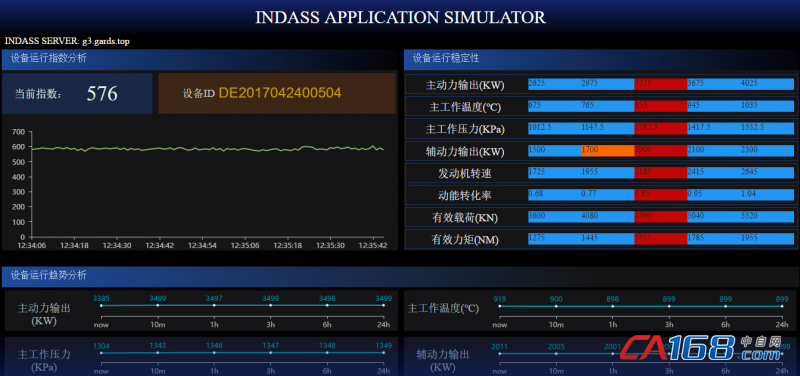Click the 主工作压力 (KPa) trend chart label
The width and height of the screenshot is (800, 376).
tap(44, 360)
